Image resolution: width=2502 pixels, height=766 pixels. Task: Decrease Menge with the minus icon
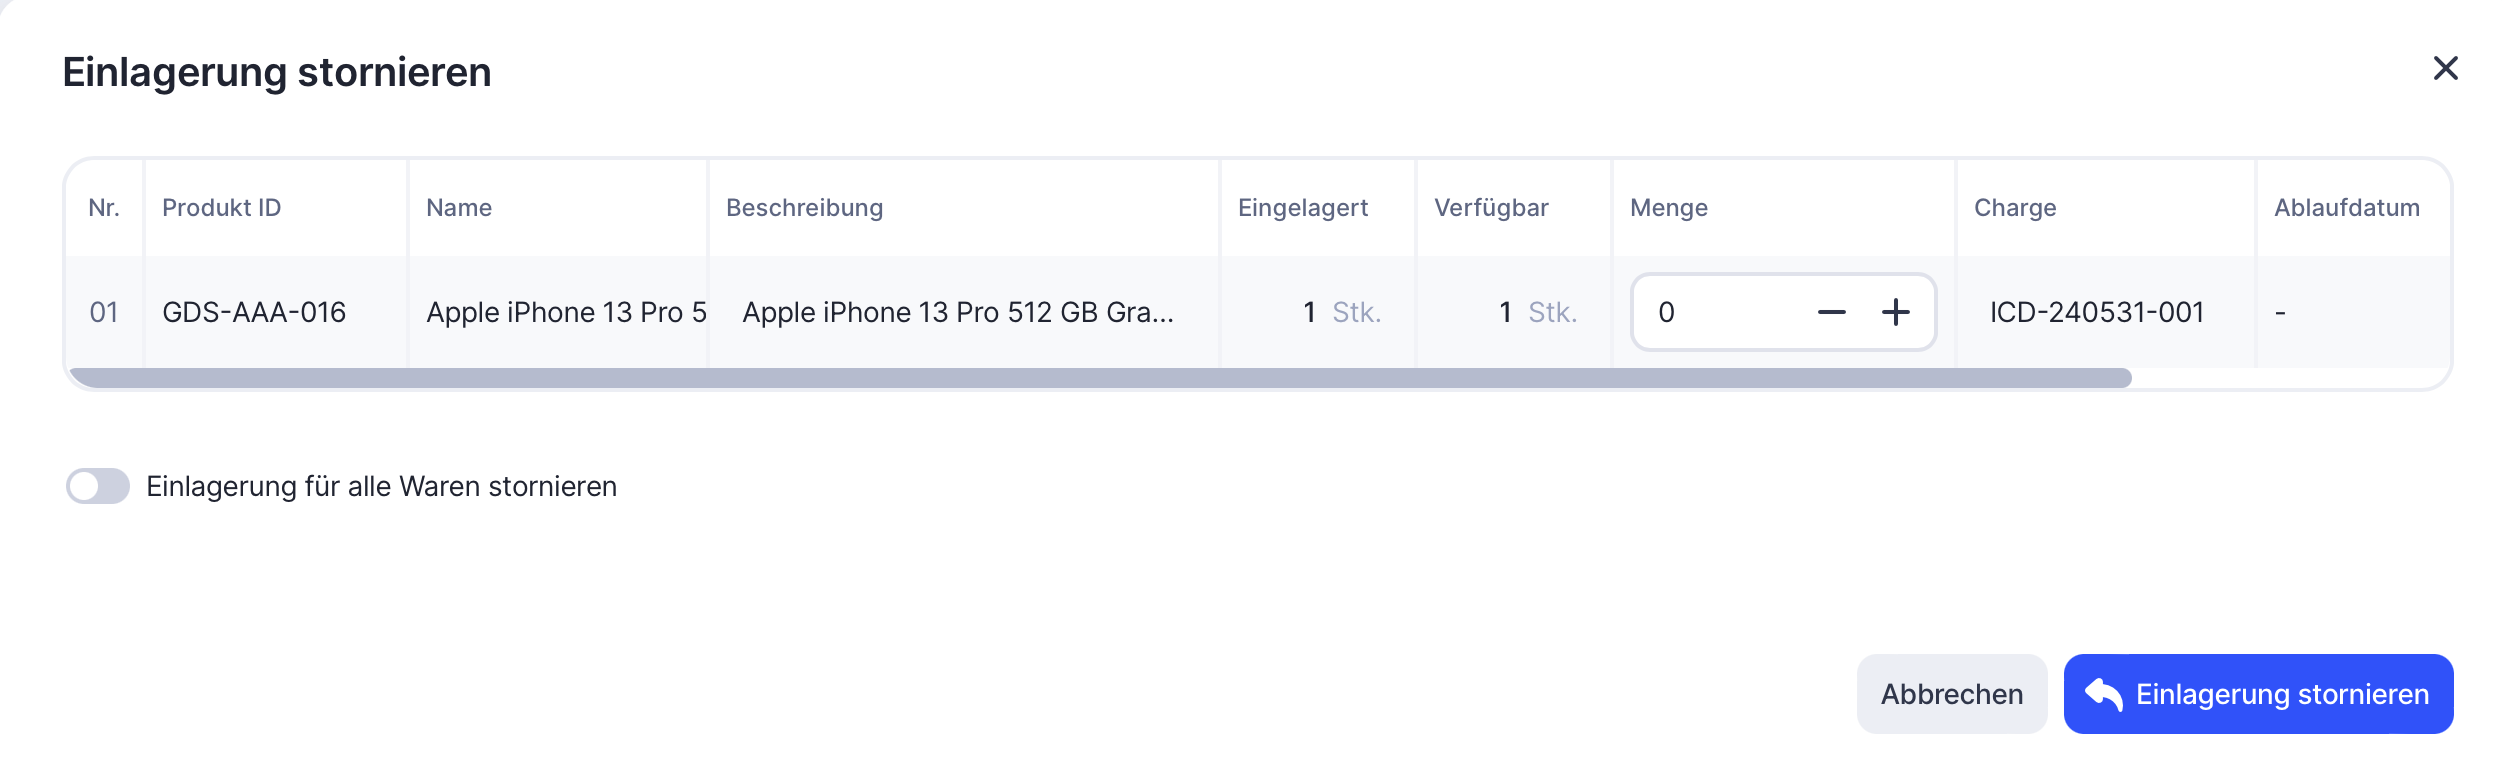click(x=1831, y=313)
